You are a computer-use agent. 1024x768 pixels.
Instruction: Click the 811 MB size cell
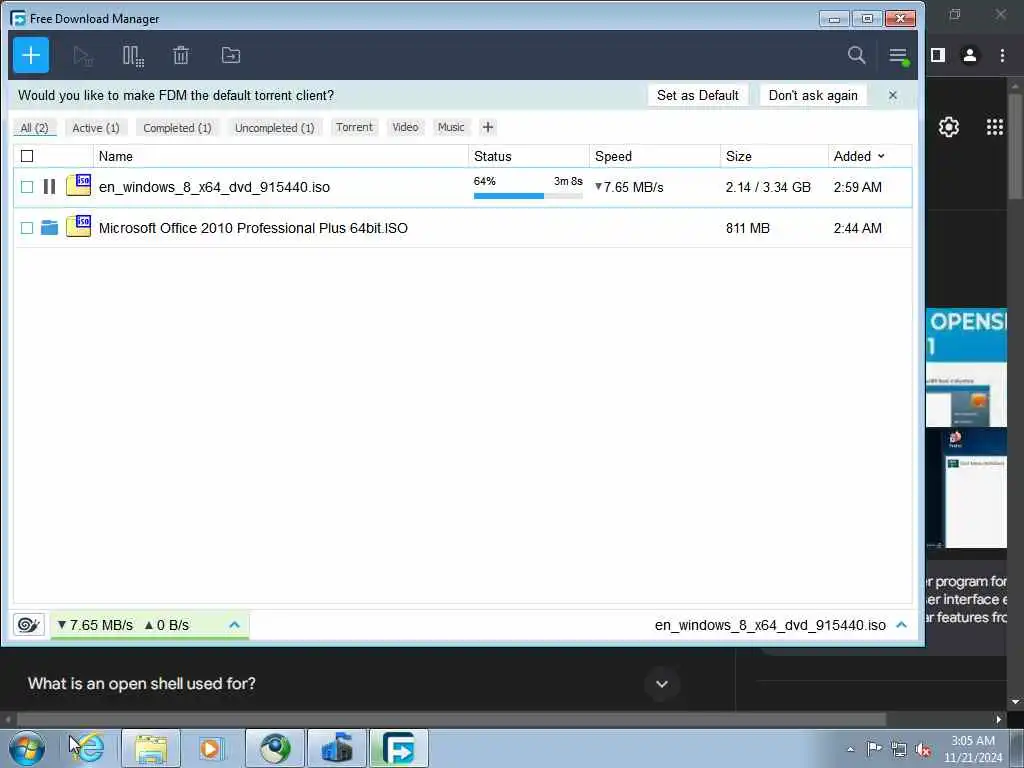tap(748, 228)
